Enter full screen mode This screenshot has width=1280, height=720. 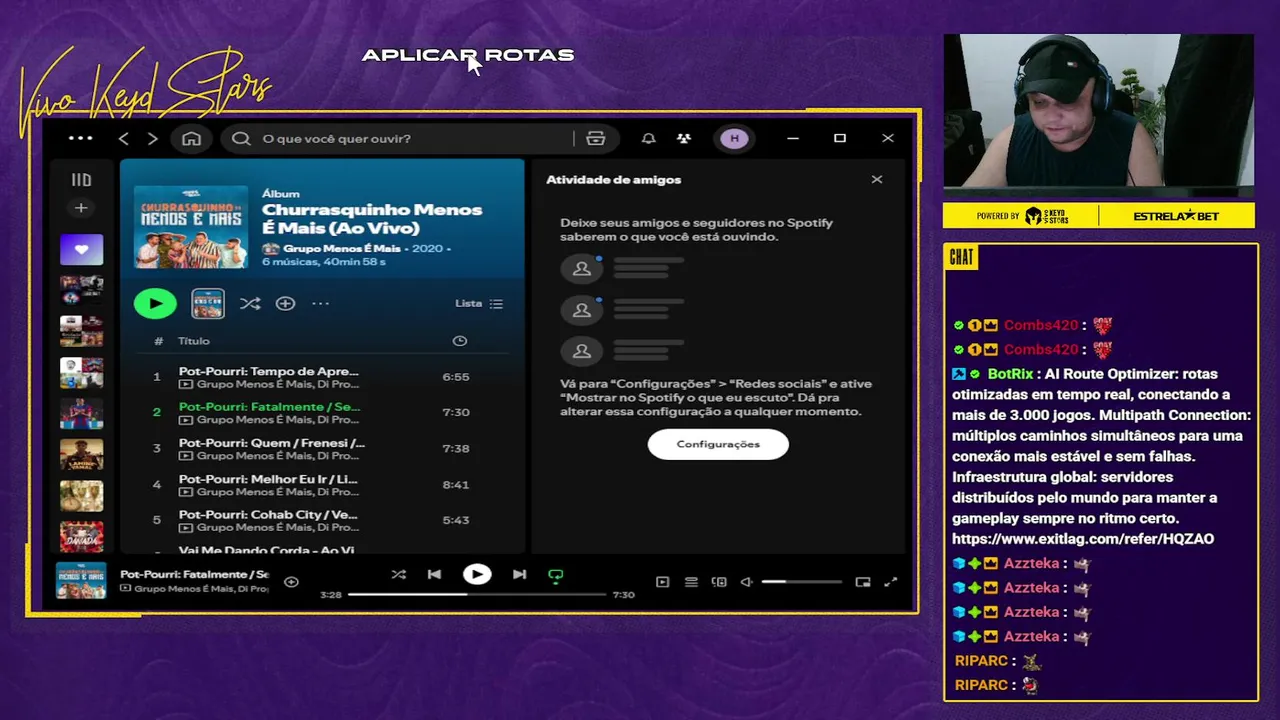[x=891, y=582]
